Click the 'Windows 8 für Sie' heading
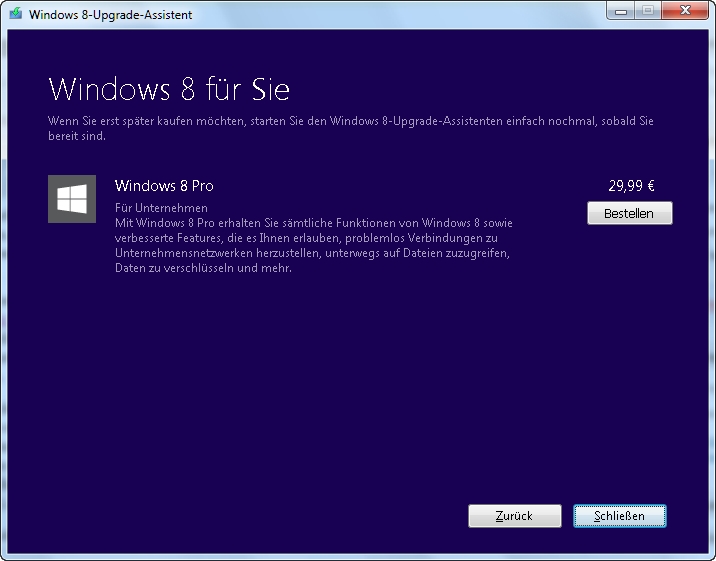This screenshot has height=561, width=716. click(x=169, y=89)
